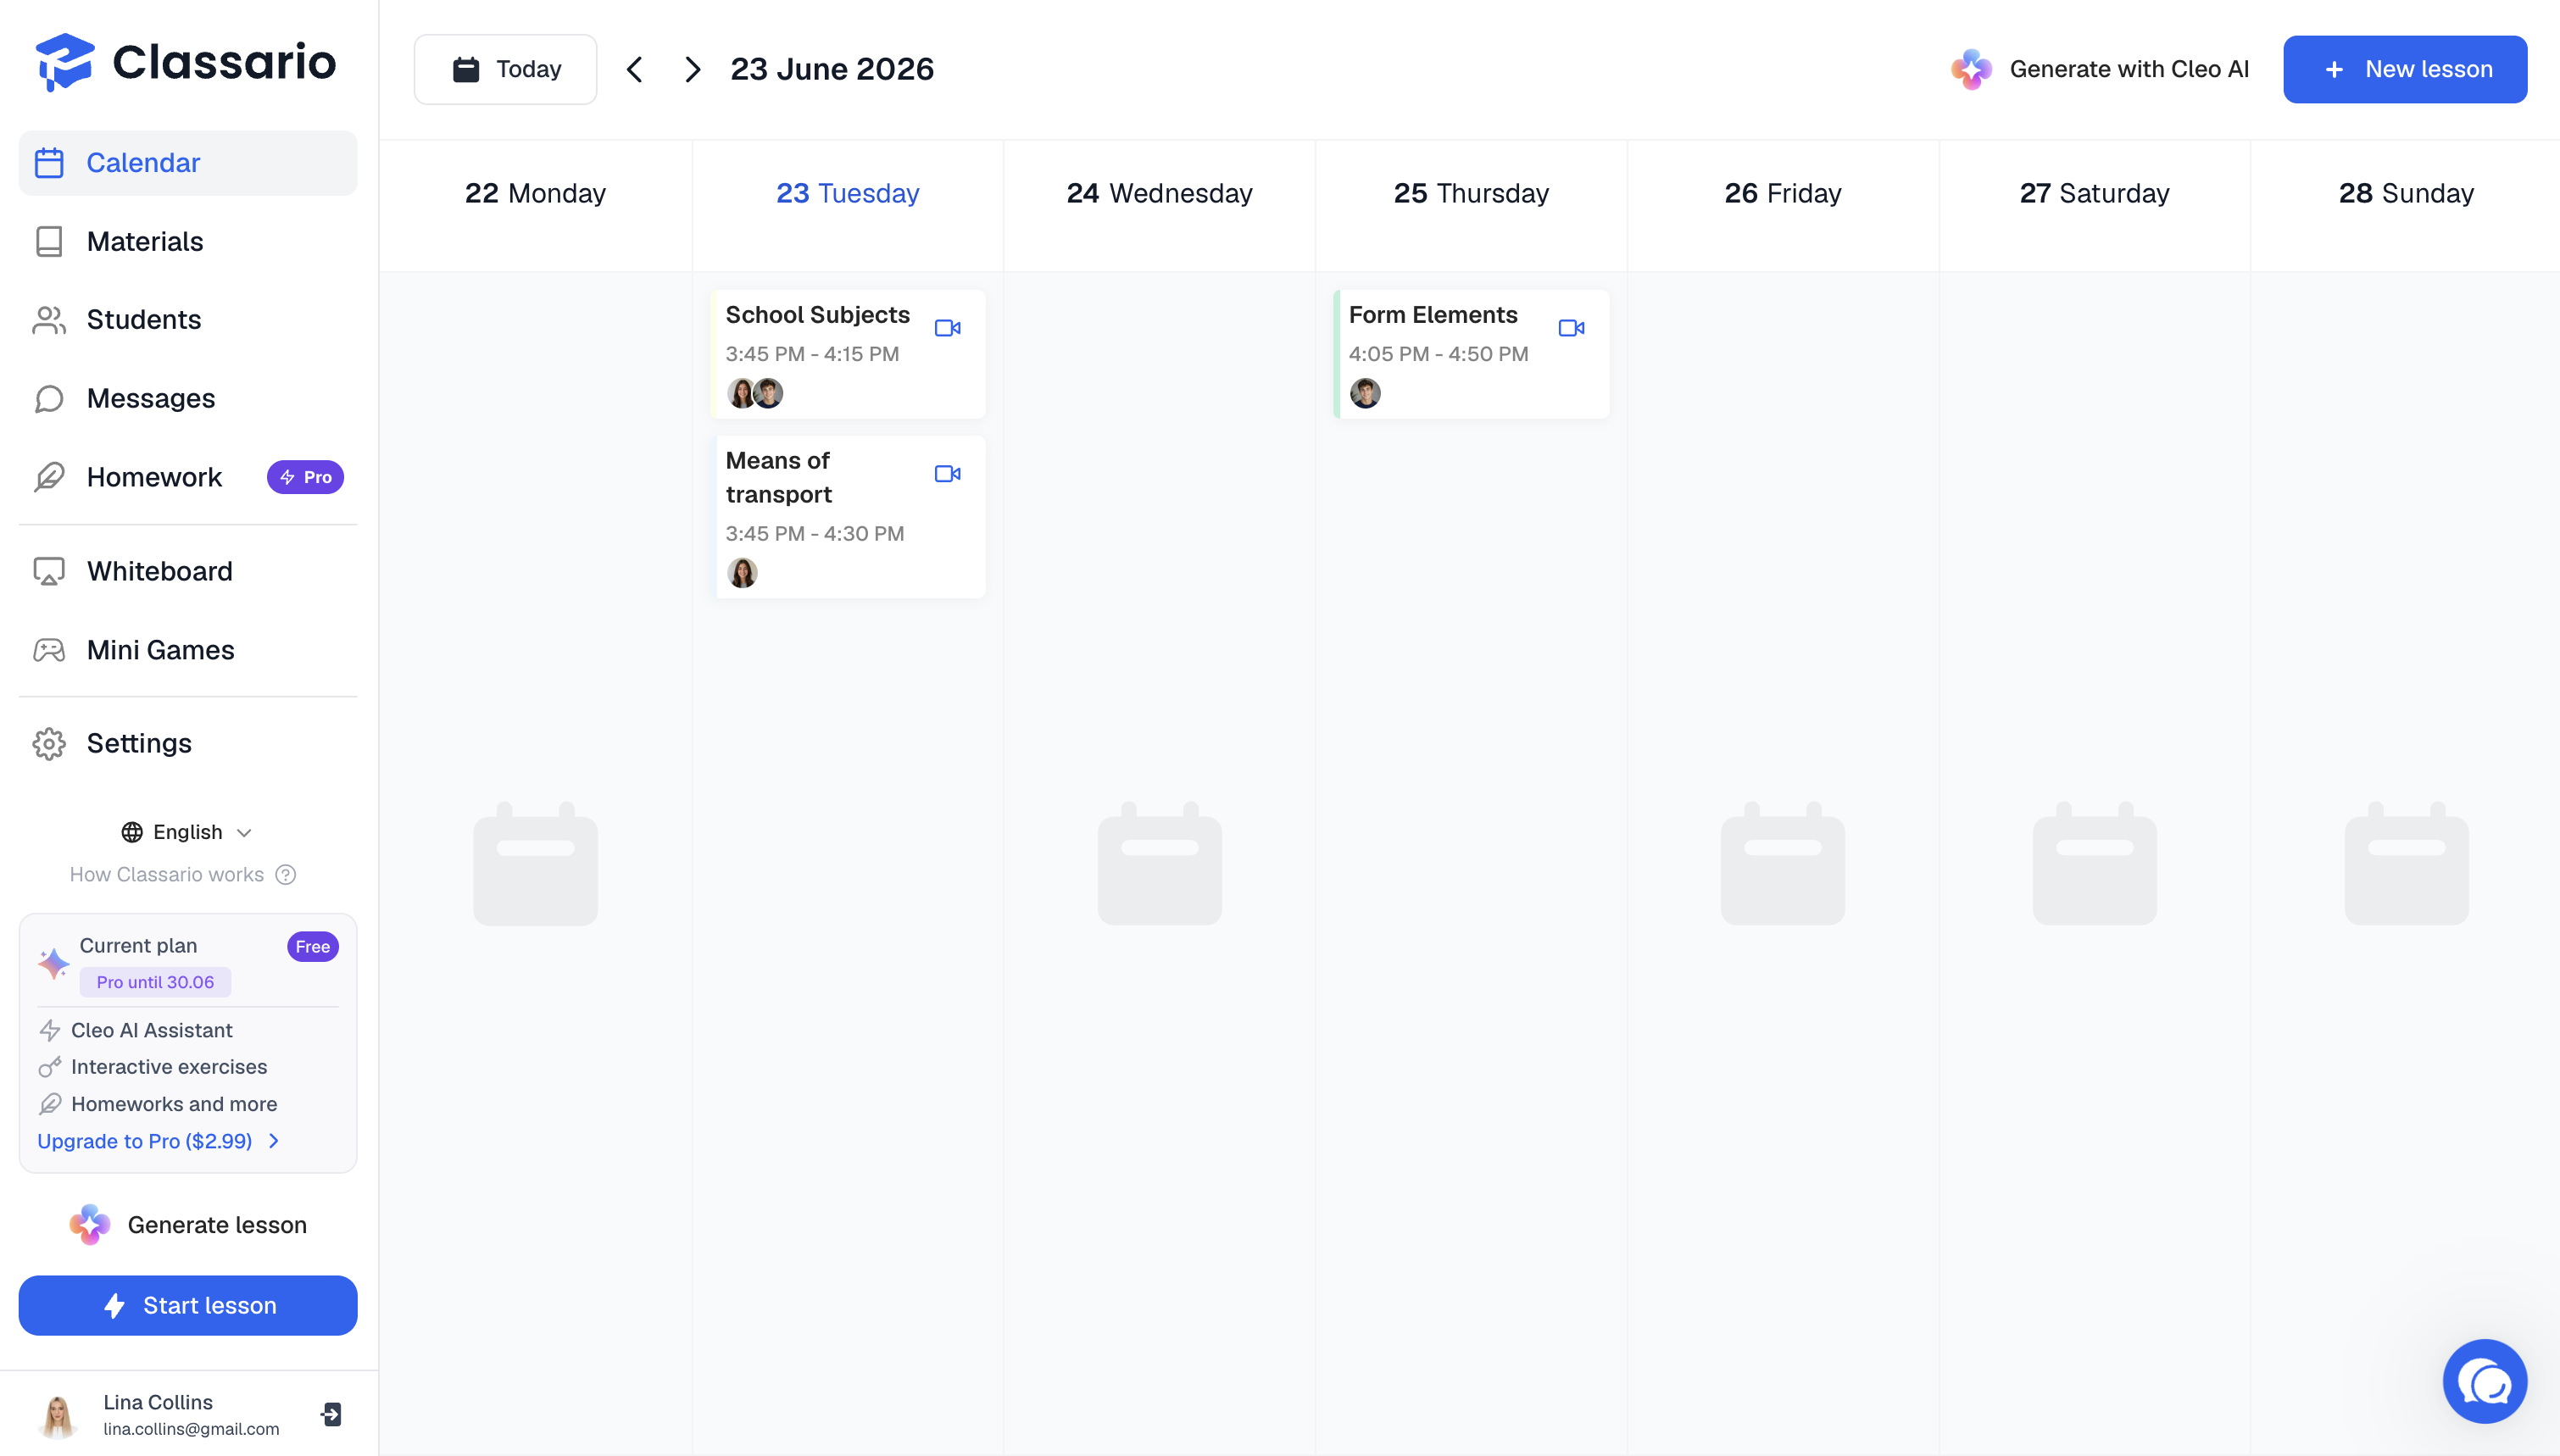Click Generate lesson in sidebar

(188, 1225)
